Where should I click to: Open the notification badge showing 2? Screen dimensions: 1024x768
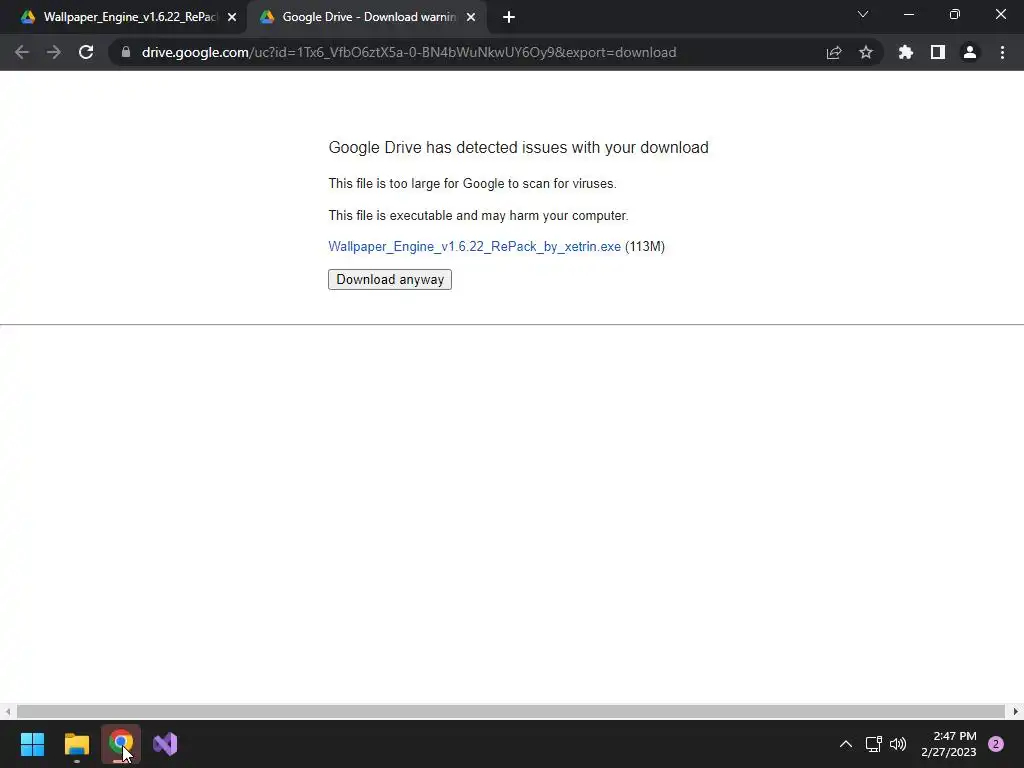point(996,744)
